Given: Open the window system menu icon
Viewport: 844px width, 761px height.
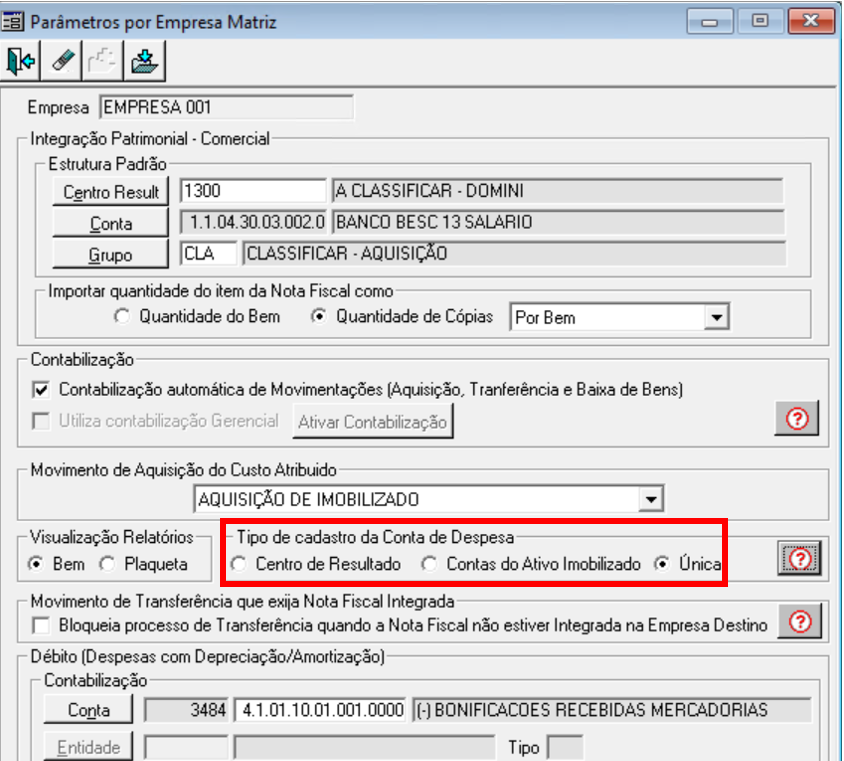Looking at the screenshot, I should click(x=12, y=22).
